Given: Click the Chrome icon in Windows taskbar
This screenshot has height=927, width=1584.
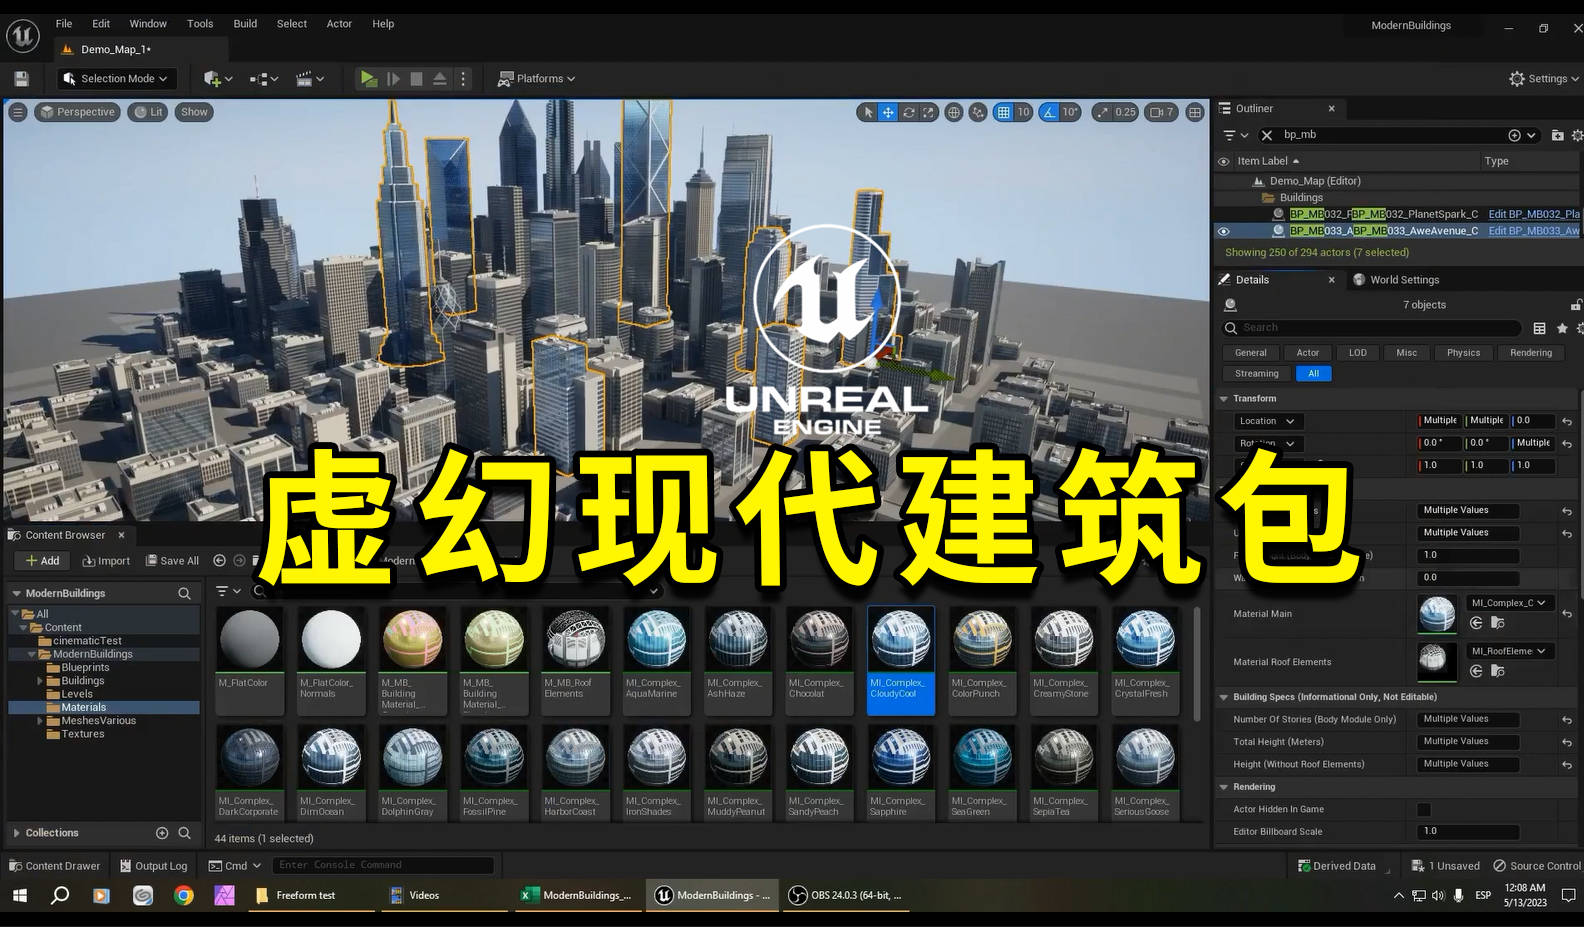Looking at the screenshot, I should point(183,896).
